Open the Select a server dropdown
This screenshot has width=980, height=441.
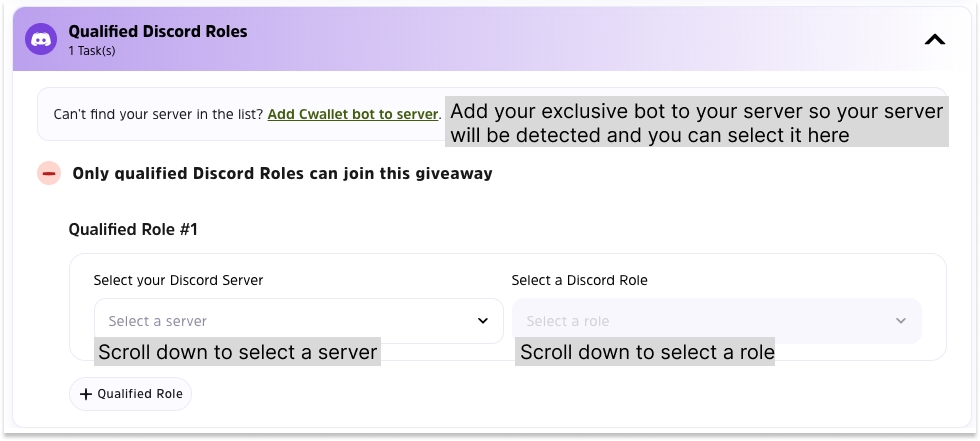[x=299, y=320]
